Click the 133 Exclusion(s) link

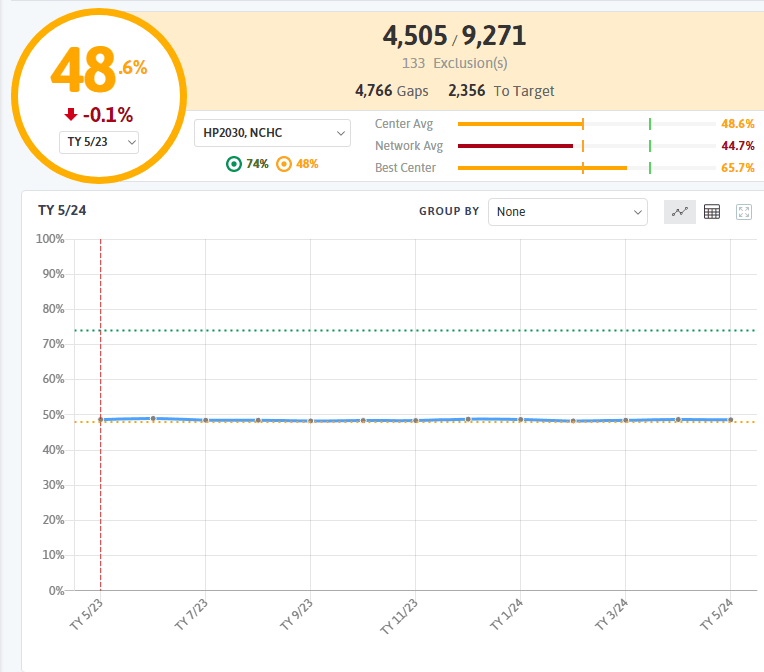click(x=454, y=63)
